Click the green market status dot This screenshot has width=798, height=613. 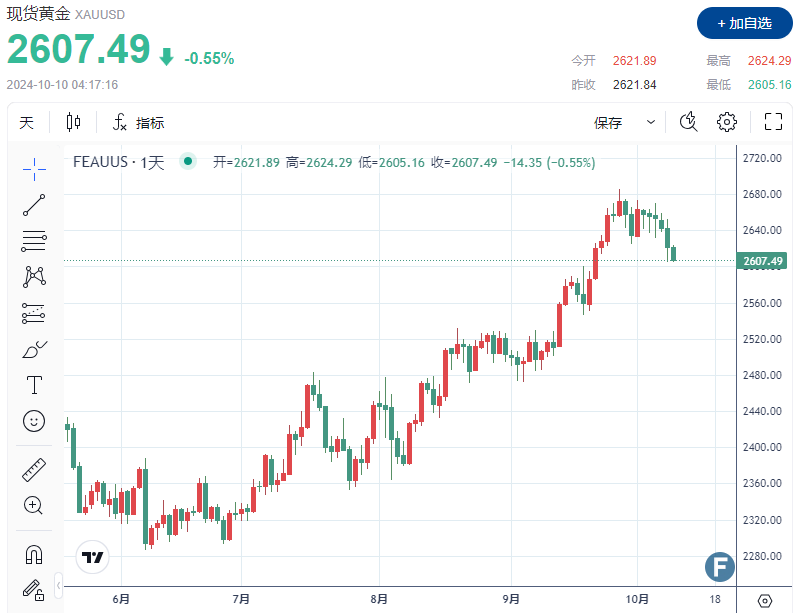[188, 161]
